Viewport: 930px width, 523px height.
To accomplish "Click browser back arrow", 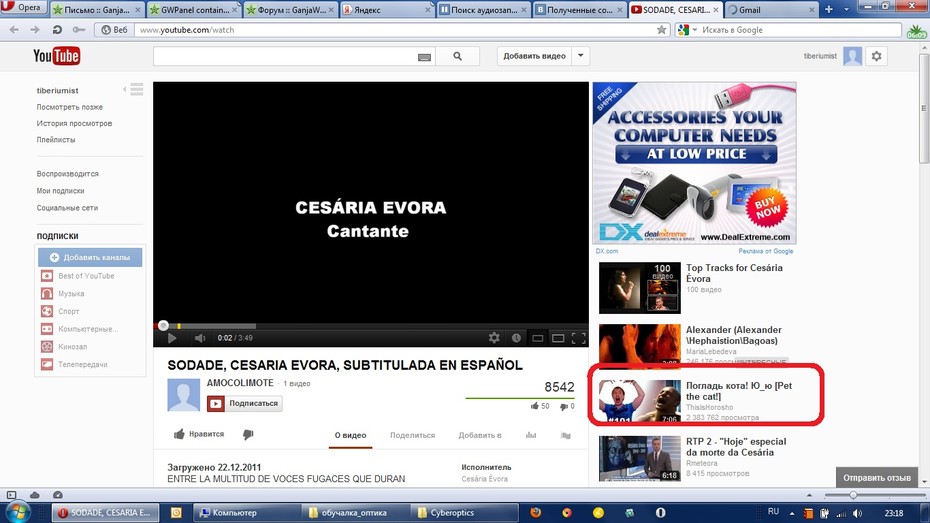I will pos(14,30).
